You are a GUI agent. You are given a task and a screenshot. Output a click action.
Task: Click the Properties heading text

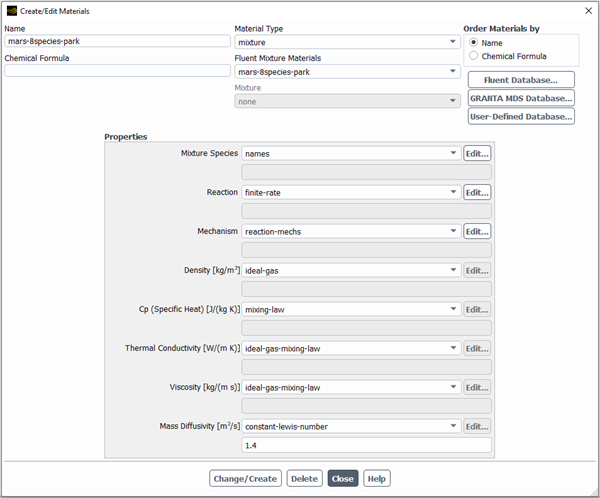coord(126,137)
